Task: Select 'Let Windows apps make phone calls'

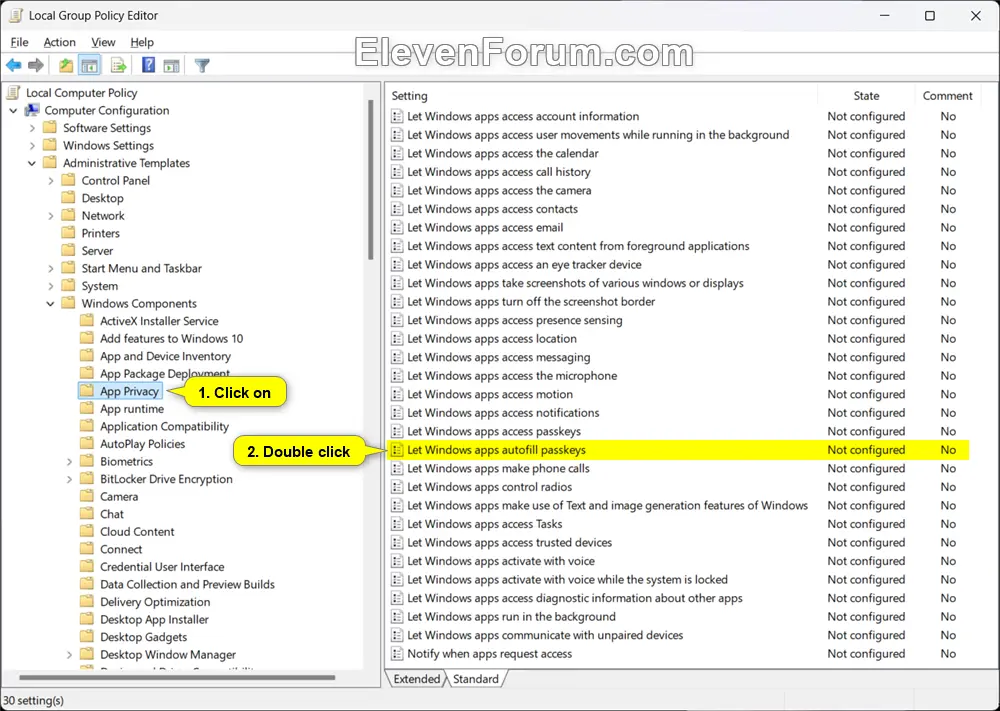Action: 498,468
